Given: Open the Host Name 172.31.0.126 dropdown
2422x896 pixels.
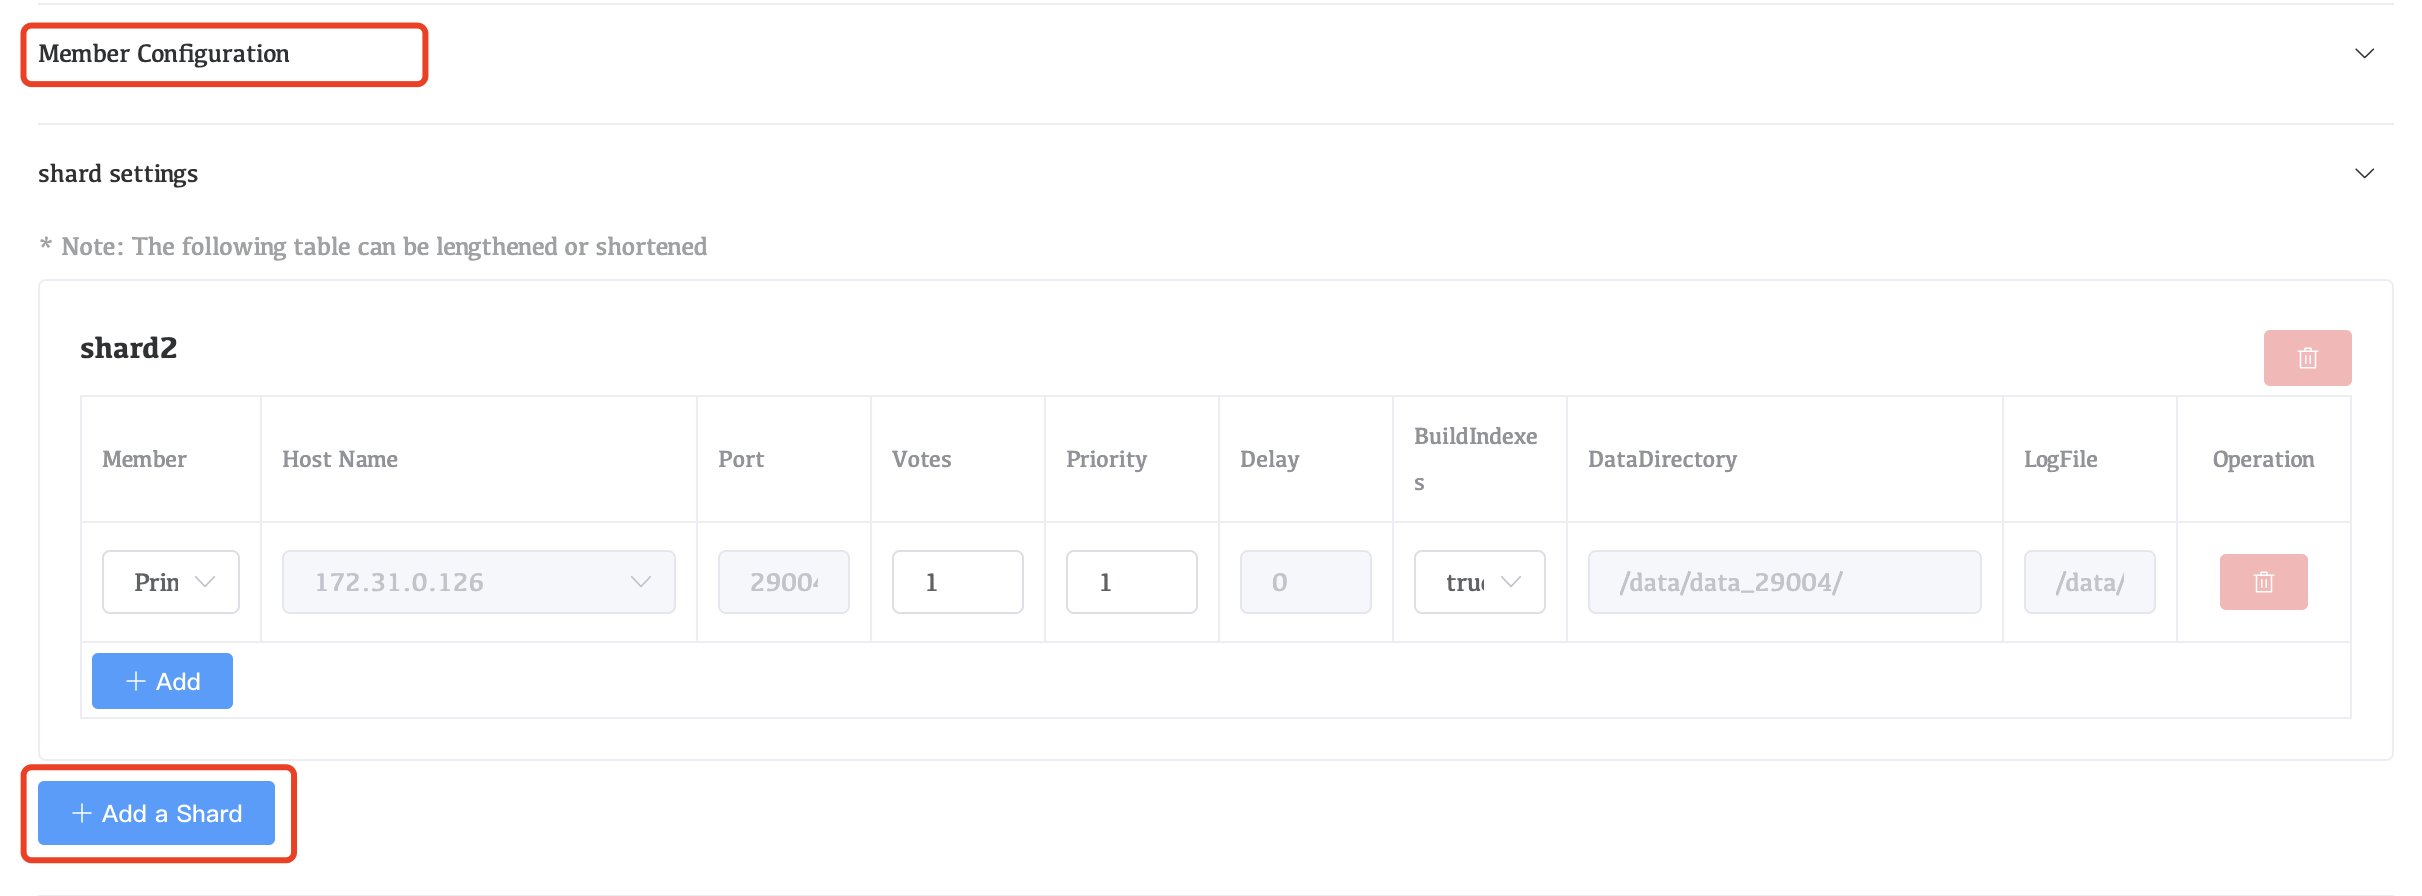Looking at the screenshot, I should tap(478, 582).
